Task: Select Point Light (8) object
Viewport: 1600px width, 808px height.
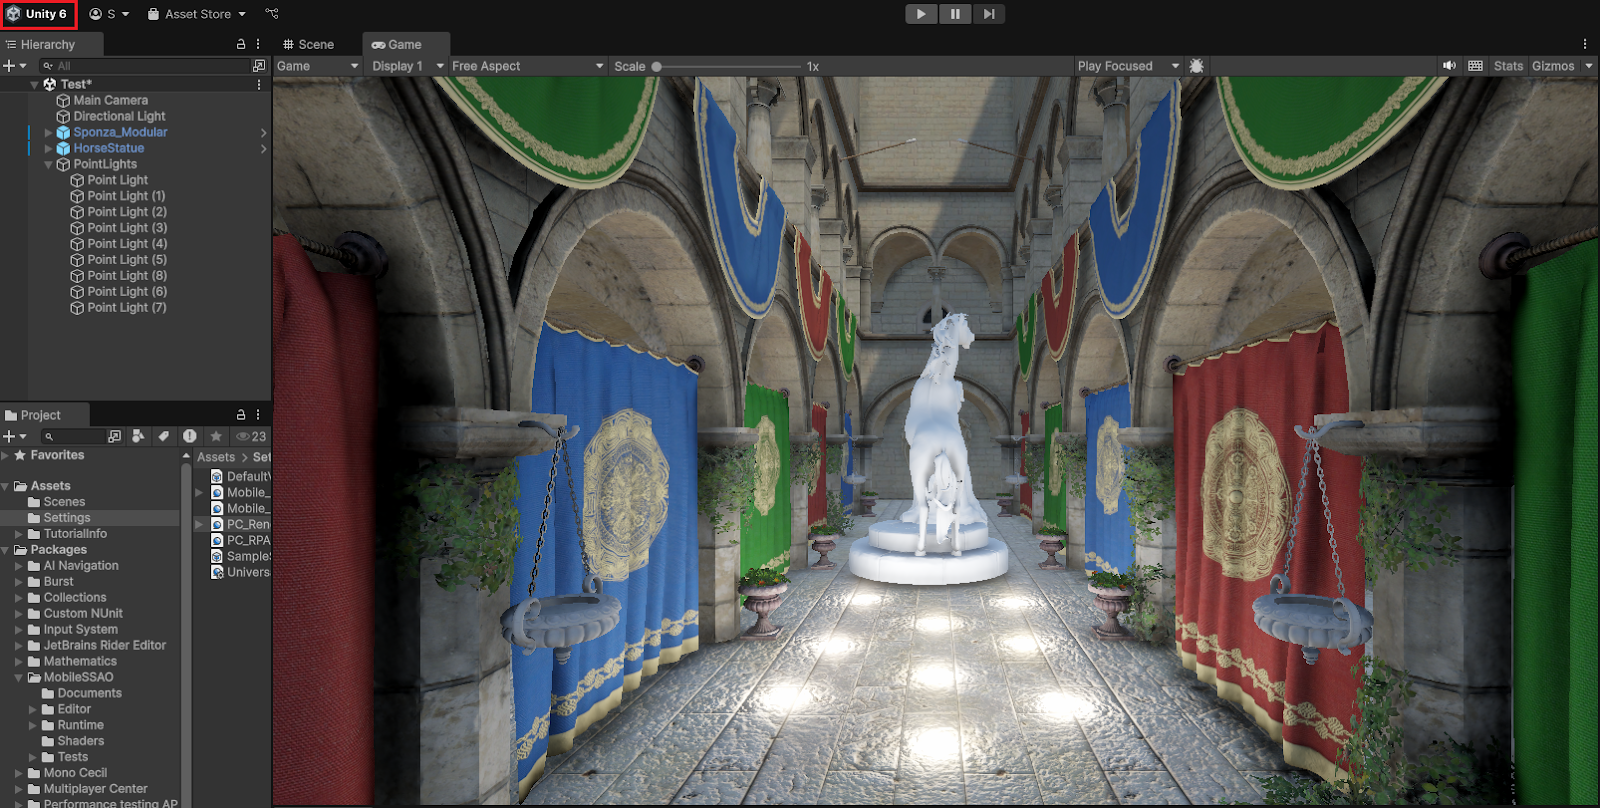Action: 127,276
